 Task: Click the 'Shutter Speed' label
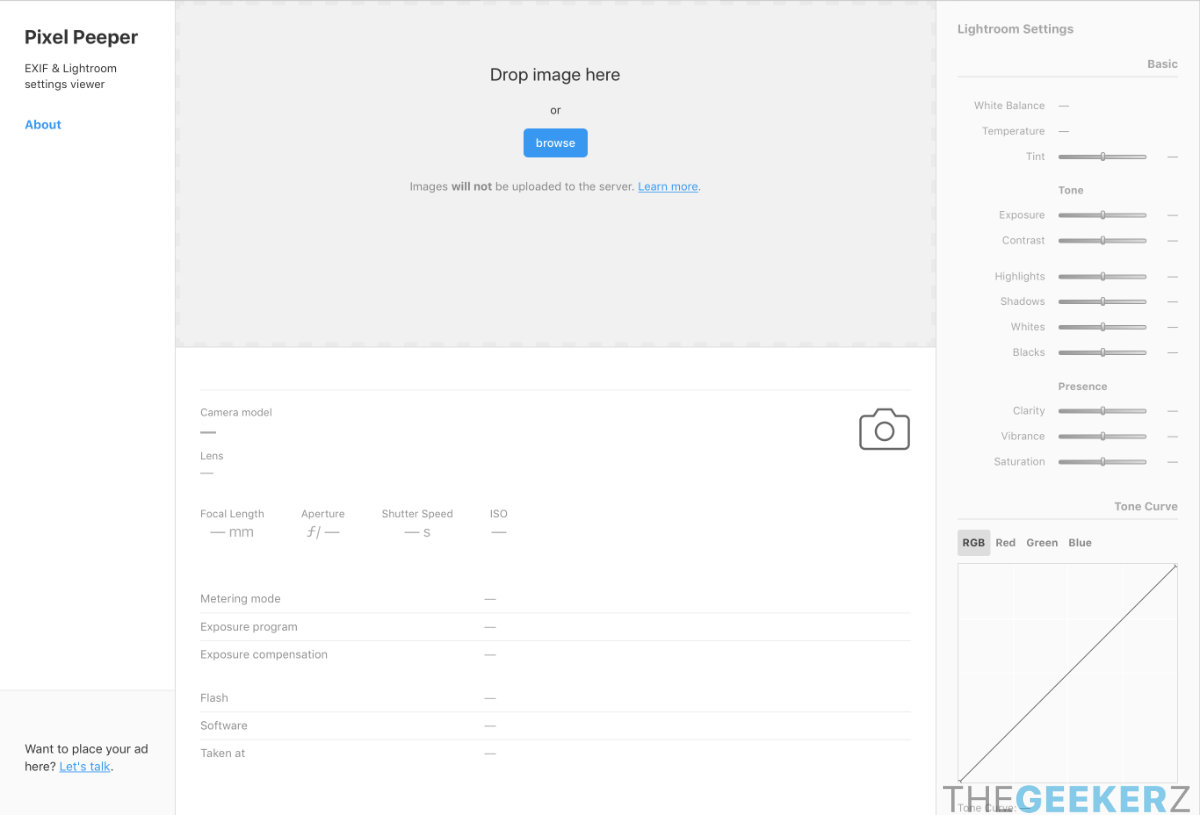(417, 514)
